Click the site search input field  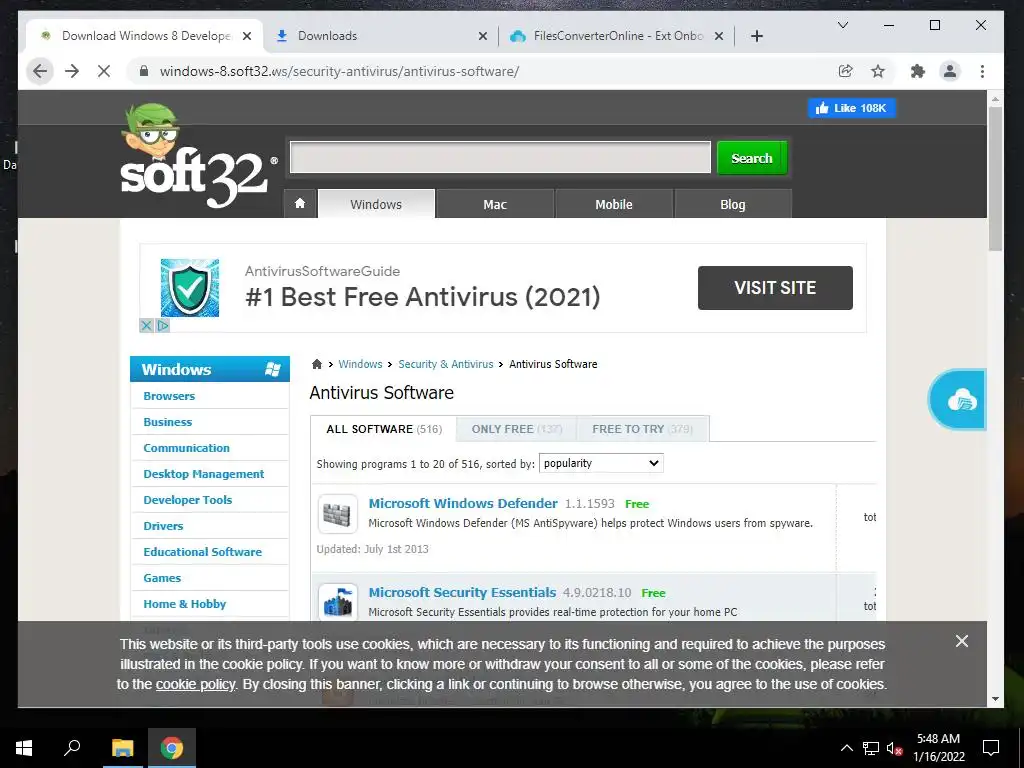pyautogui.click(x=500, y=157)
